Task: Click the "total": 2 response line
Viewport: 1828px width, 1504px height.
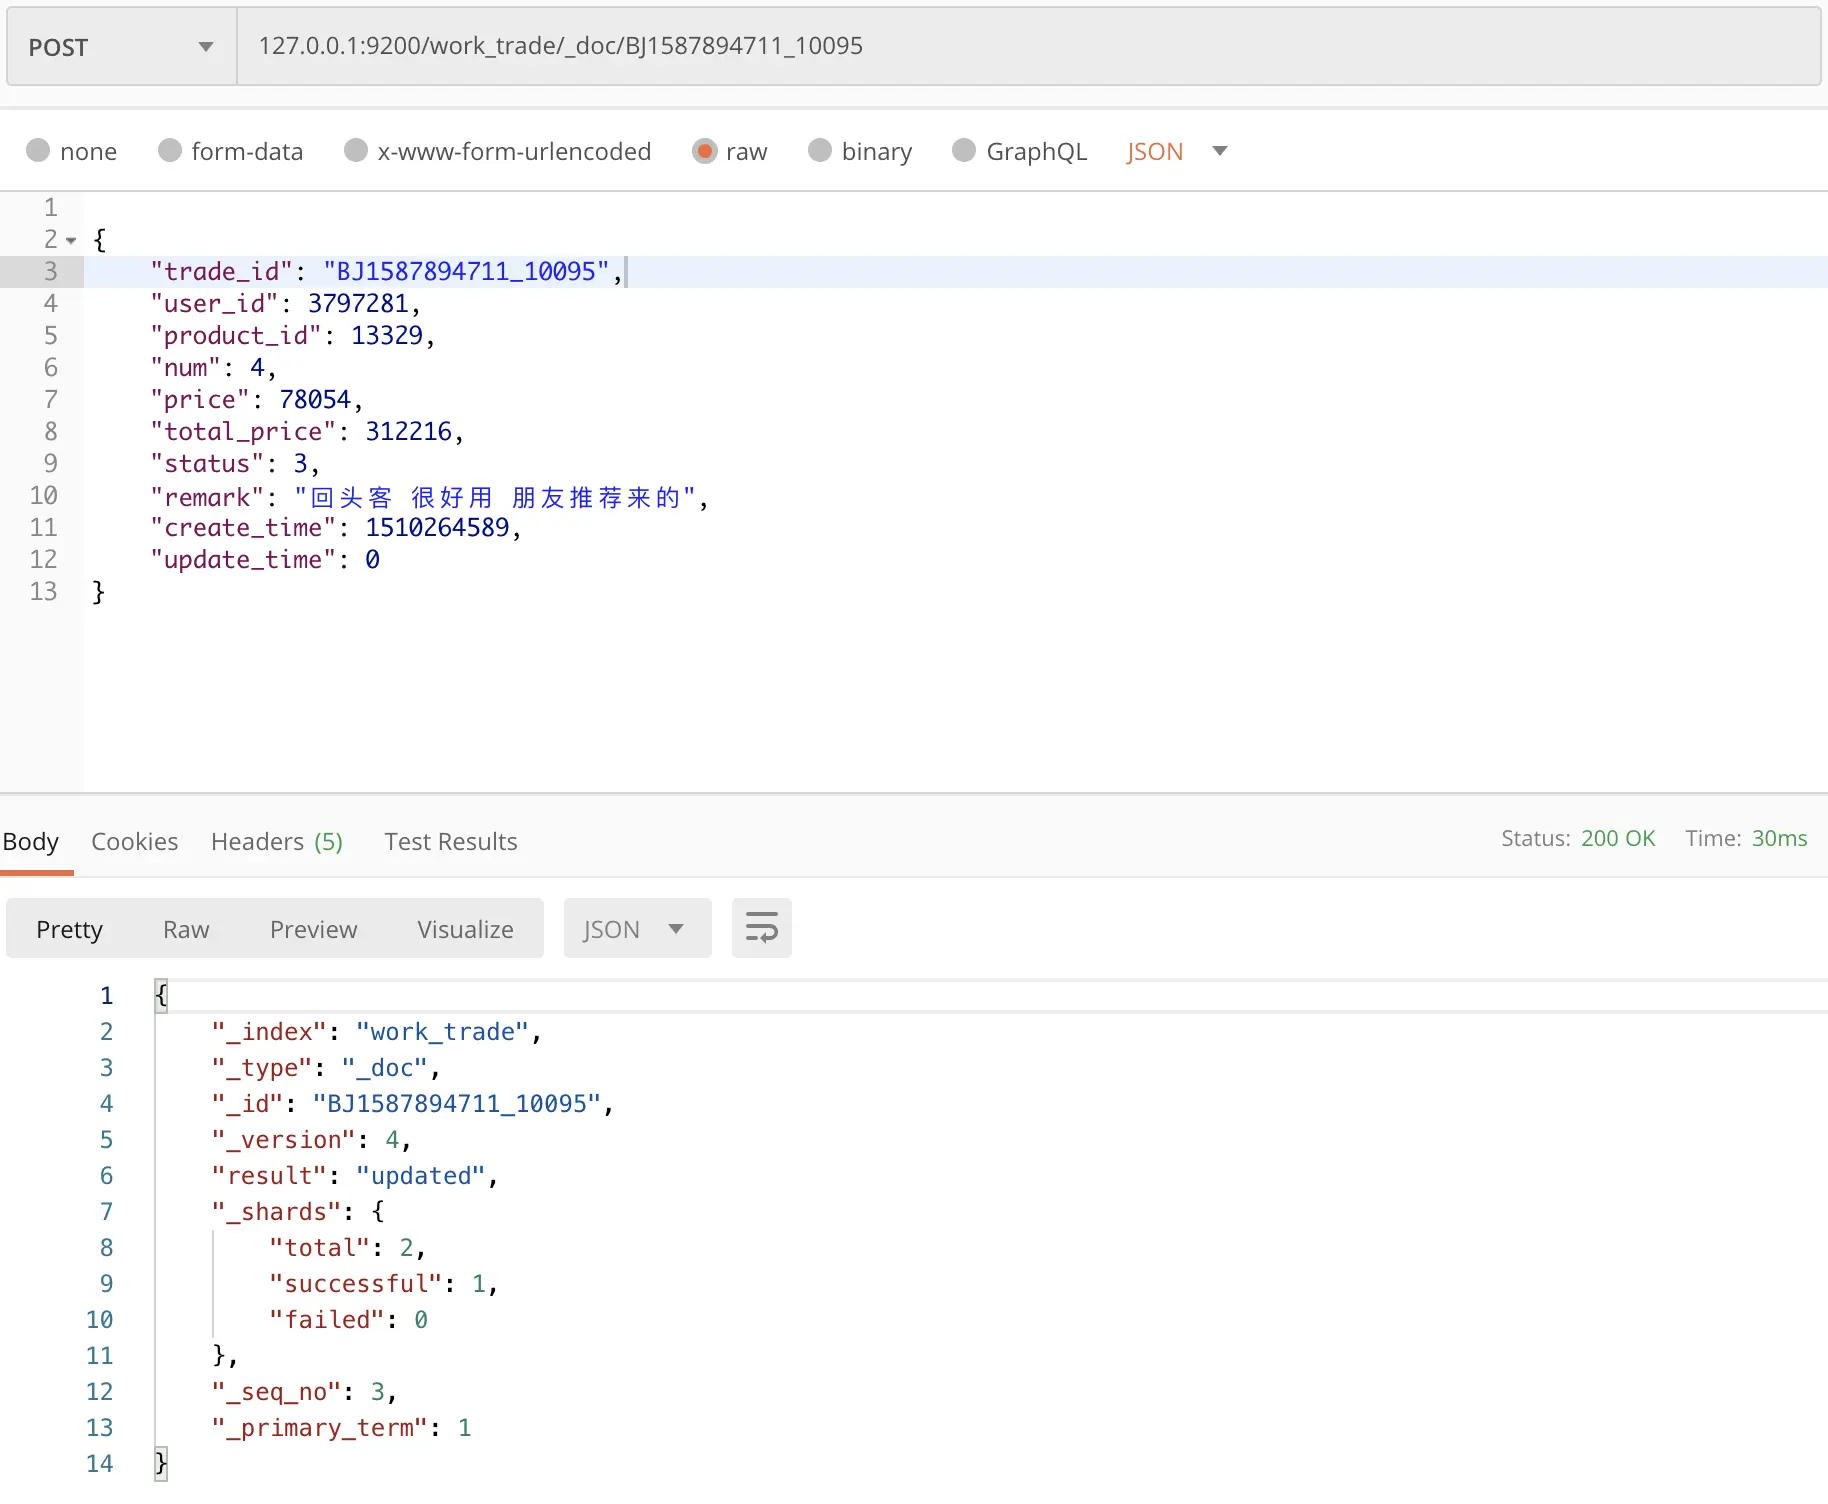Action: tap(348, 1248)
